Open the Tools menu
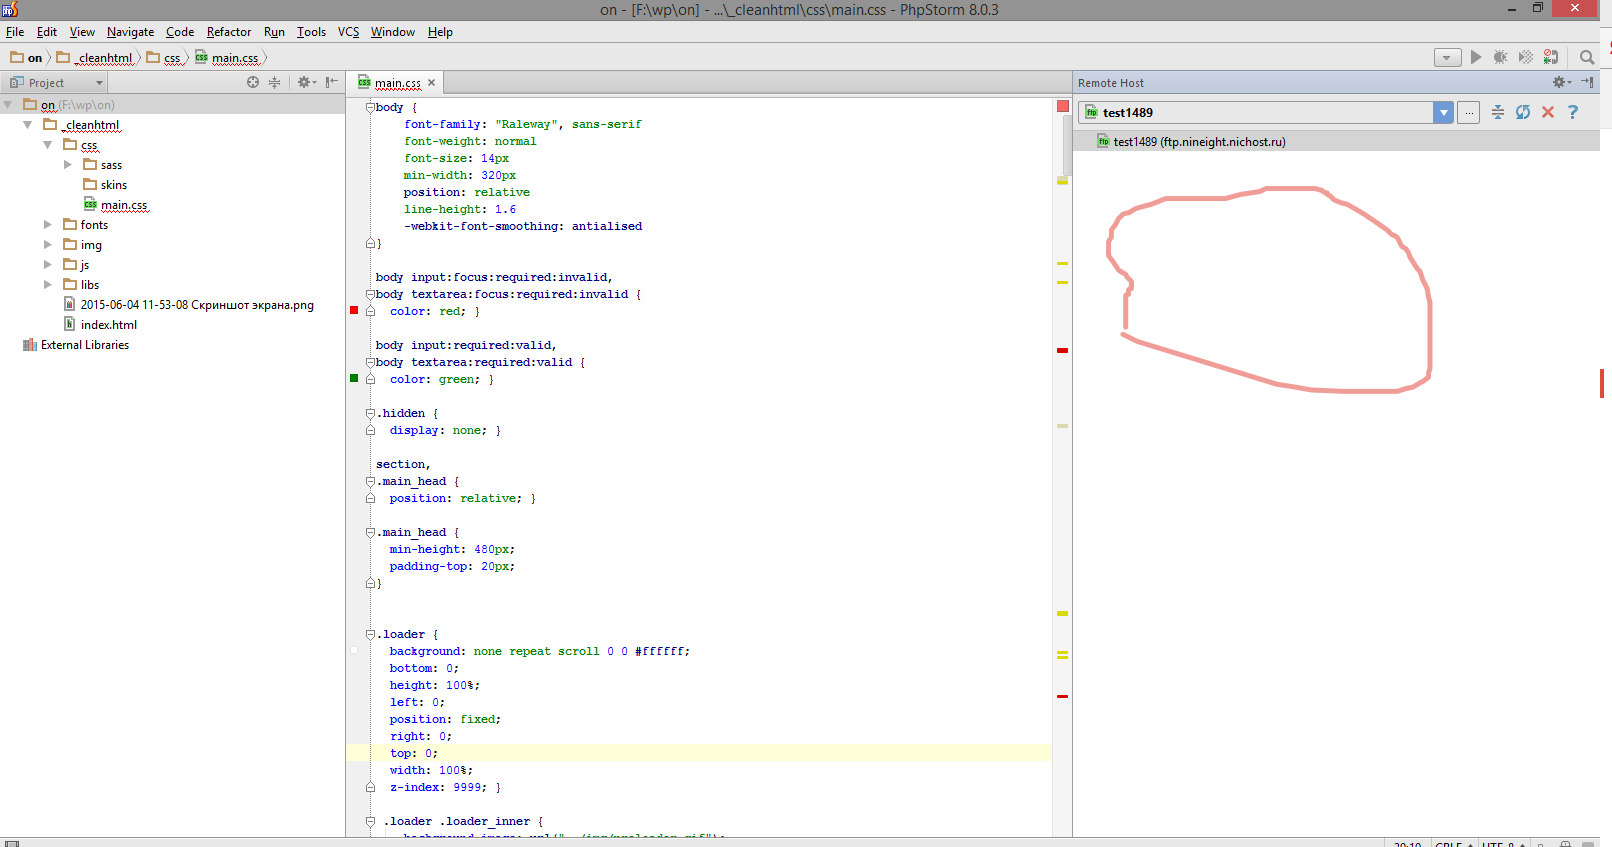This screenshot has height=847, width=1612. (x=311, y=32)
